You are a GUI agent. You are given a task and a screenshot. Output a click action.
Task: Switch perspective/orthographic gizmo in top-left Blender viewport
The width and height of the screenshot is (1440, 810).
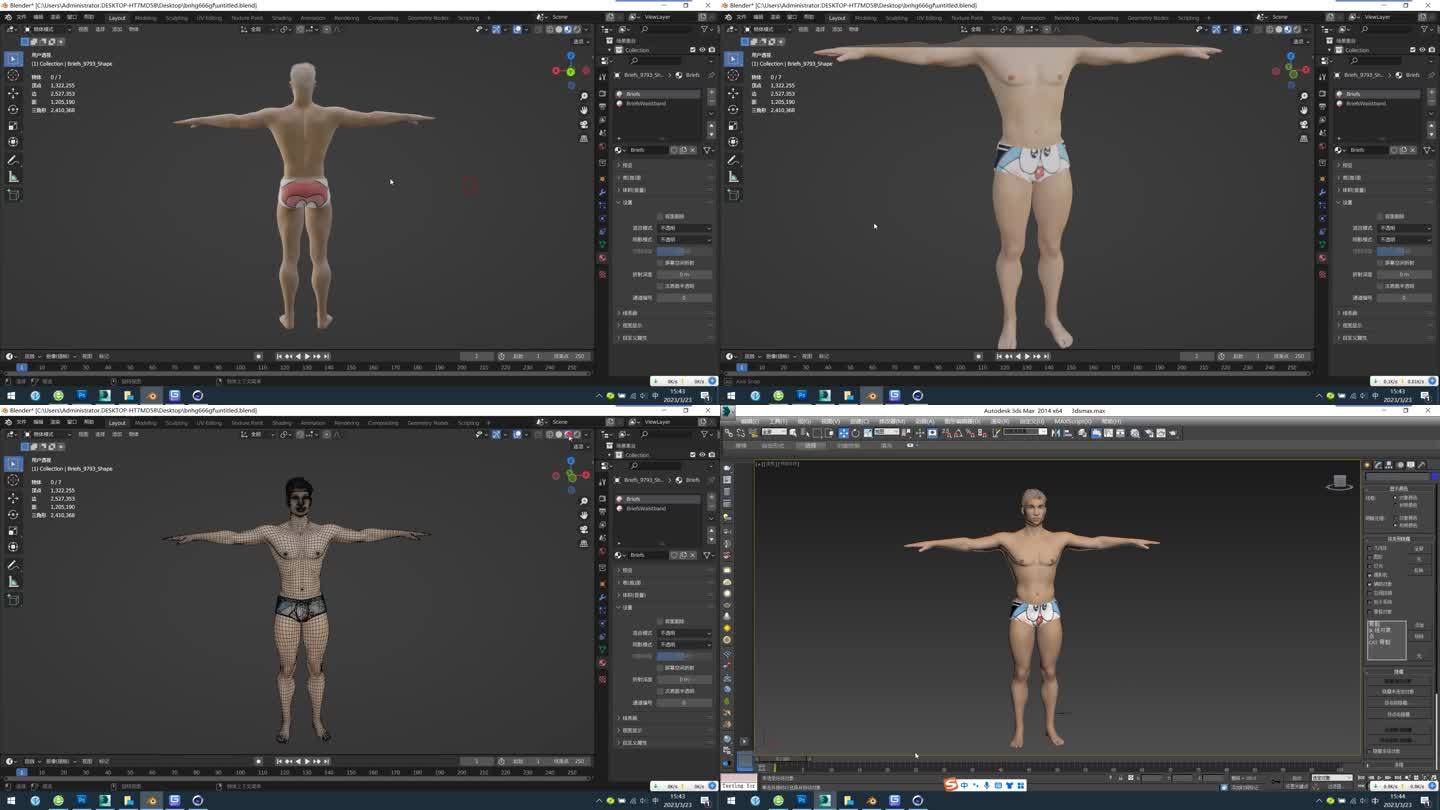tap(584, 138)
